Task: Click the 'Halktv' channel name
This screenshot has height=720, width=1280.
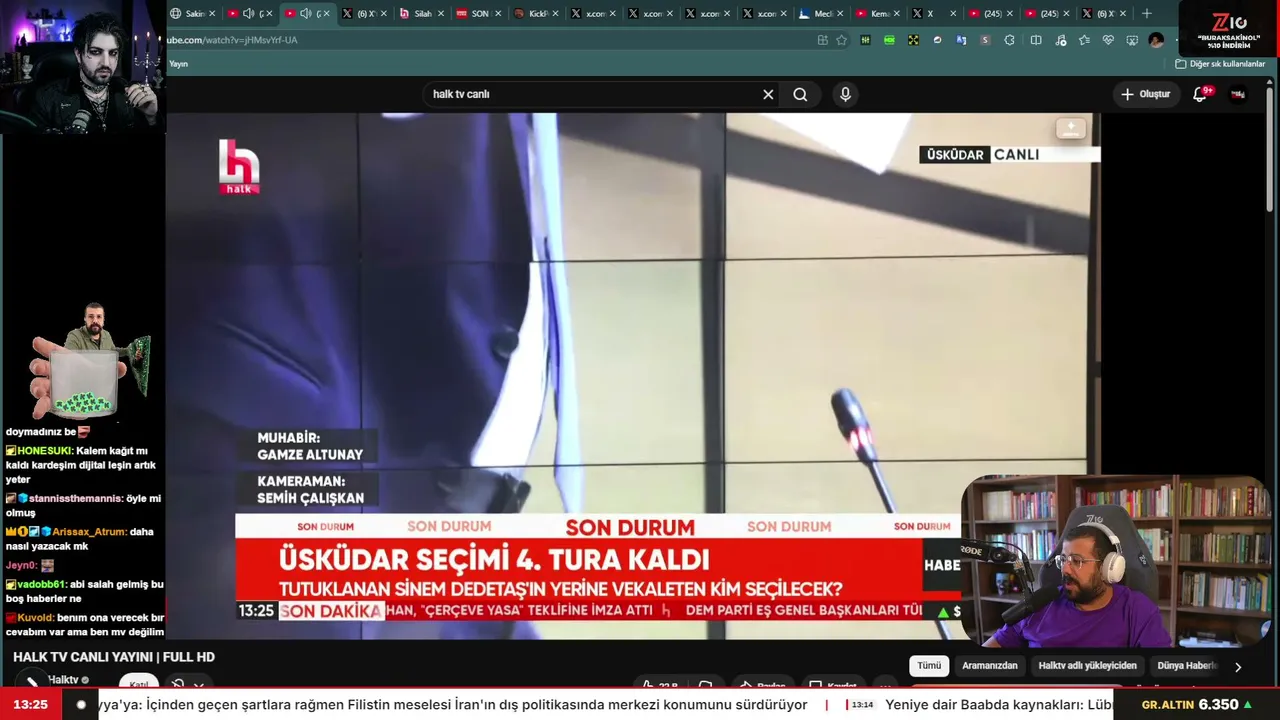Action: (63, 680)
